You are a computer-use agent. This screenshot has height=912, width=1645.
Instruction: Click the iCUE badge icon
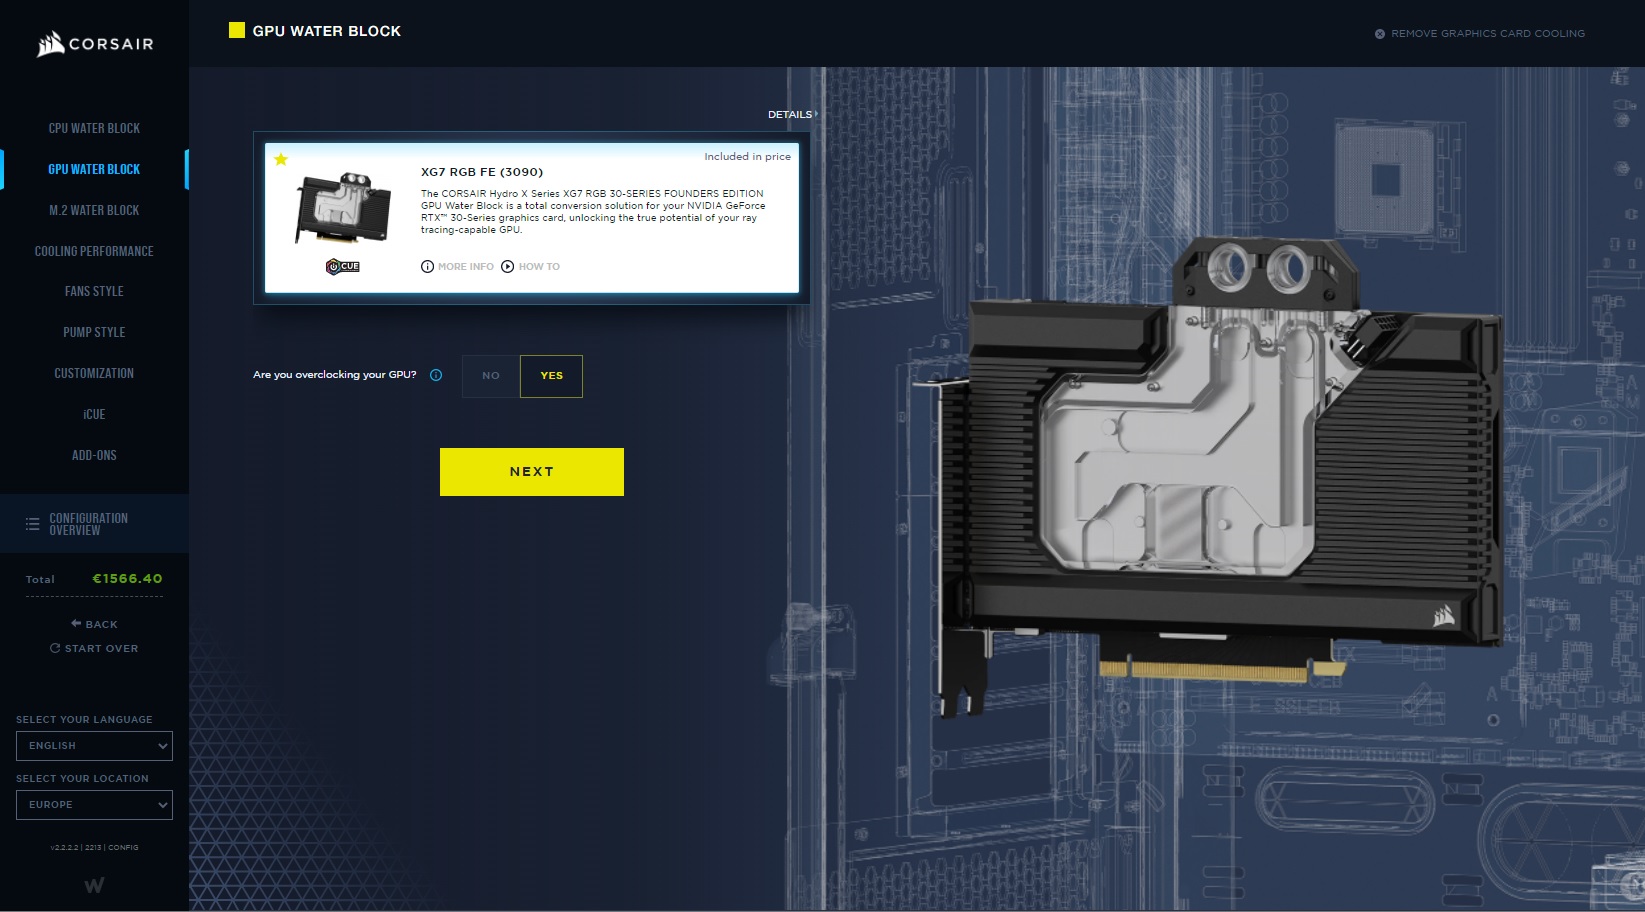343,266
